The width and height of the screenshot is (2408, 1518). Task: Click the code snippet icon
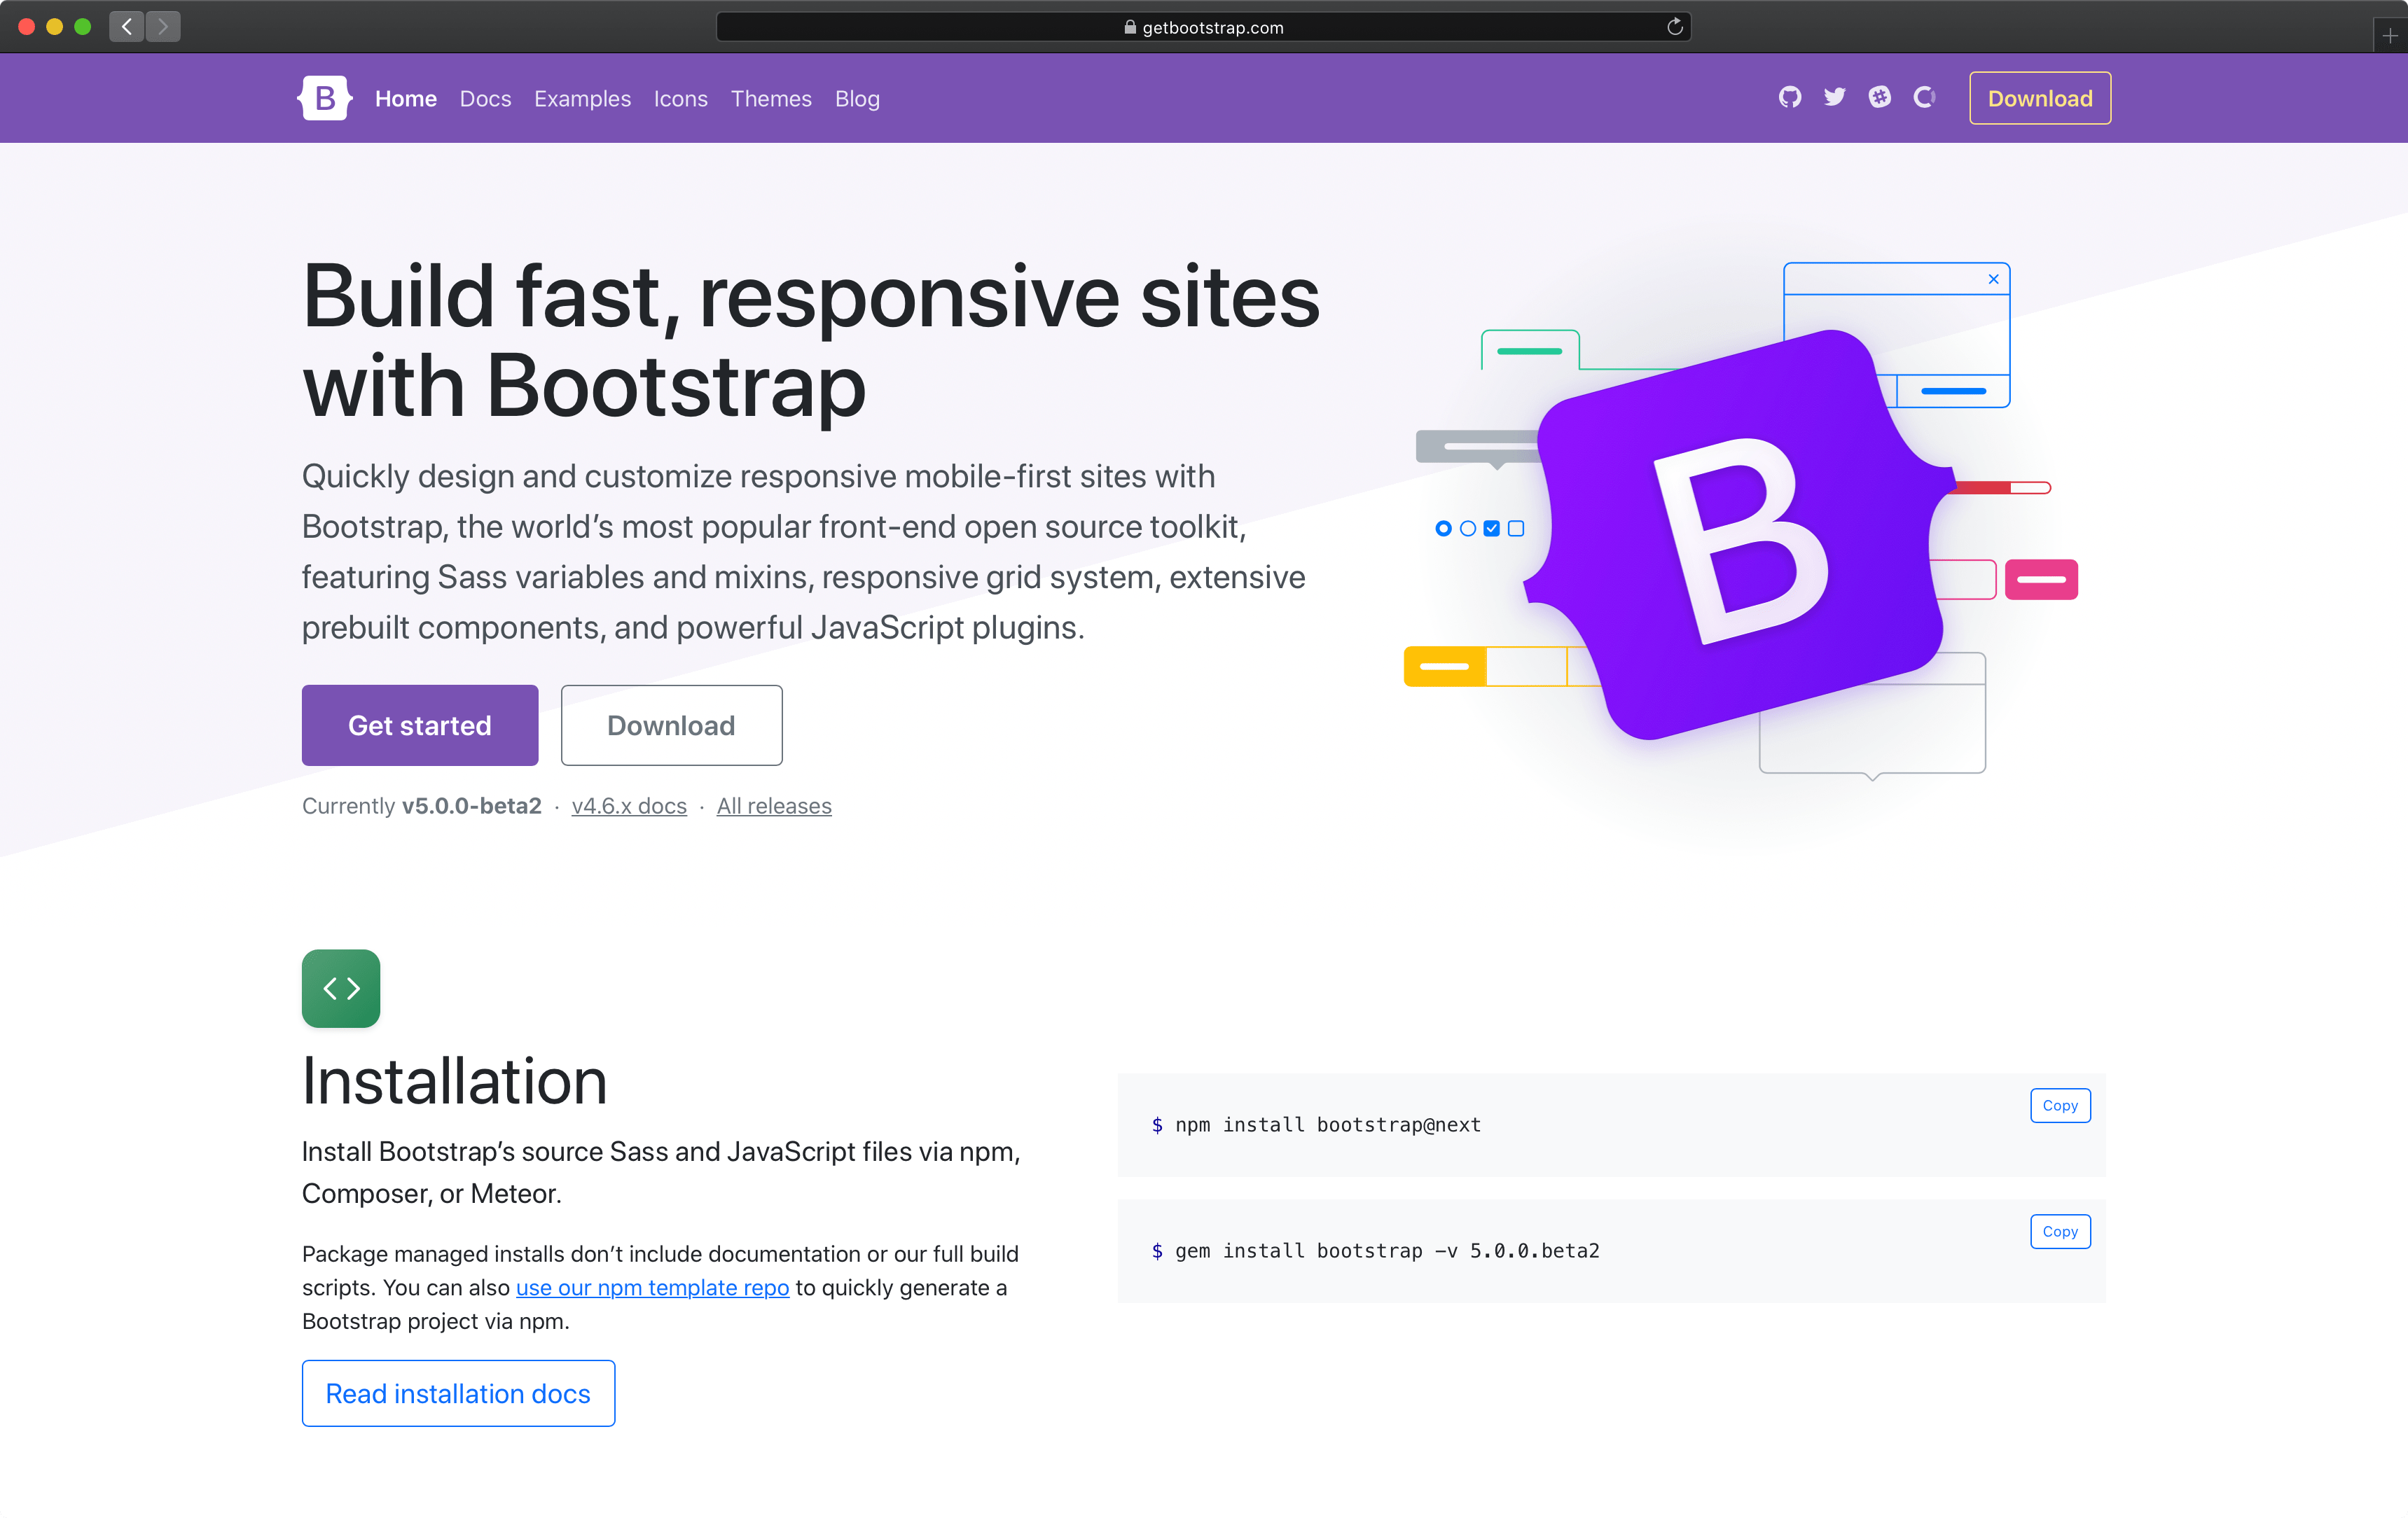point(339,988)
